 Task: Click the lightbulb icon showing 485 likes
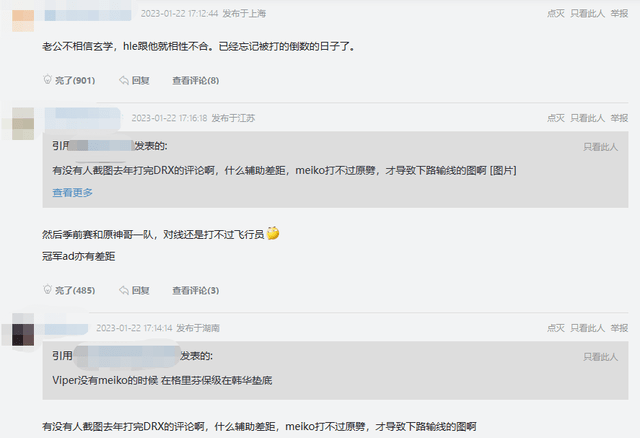47,289
